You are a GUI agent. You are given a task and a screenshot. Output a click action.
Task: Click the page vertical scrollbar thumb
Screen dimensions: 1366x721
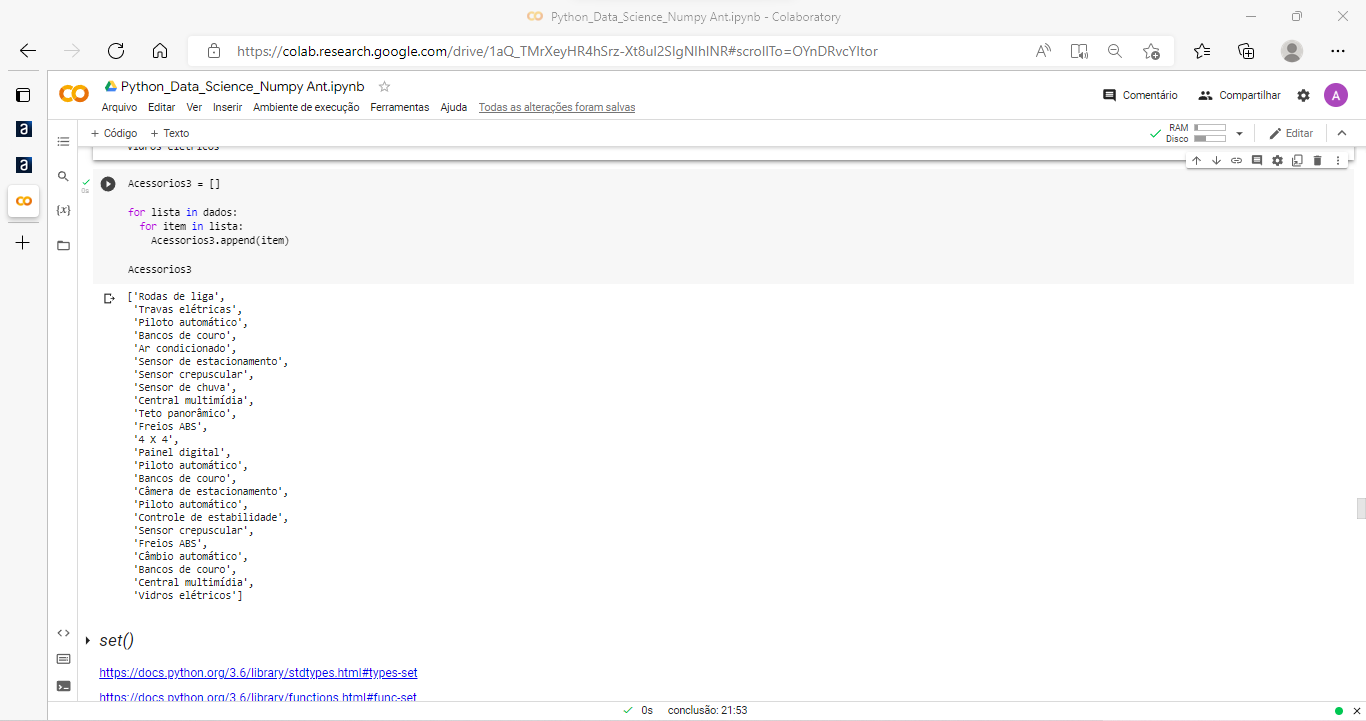click(1360, 508)
